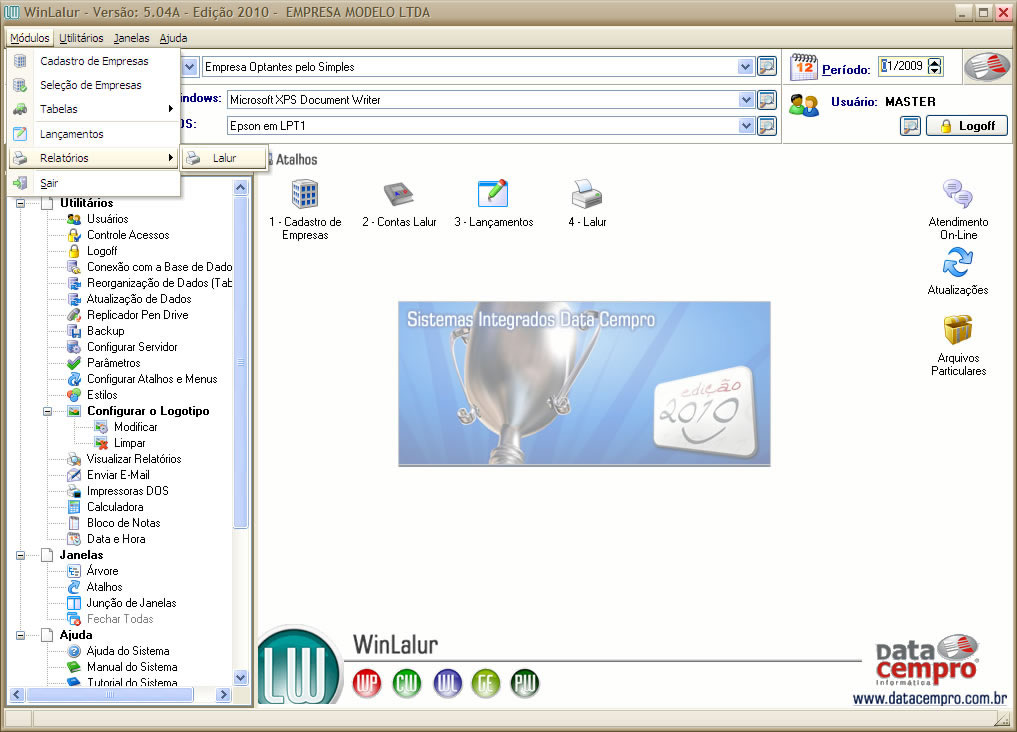
Task: Open the dropdown left of the Empresa field
Action: tap(189, 66)
